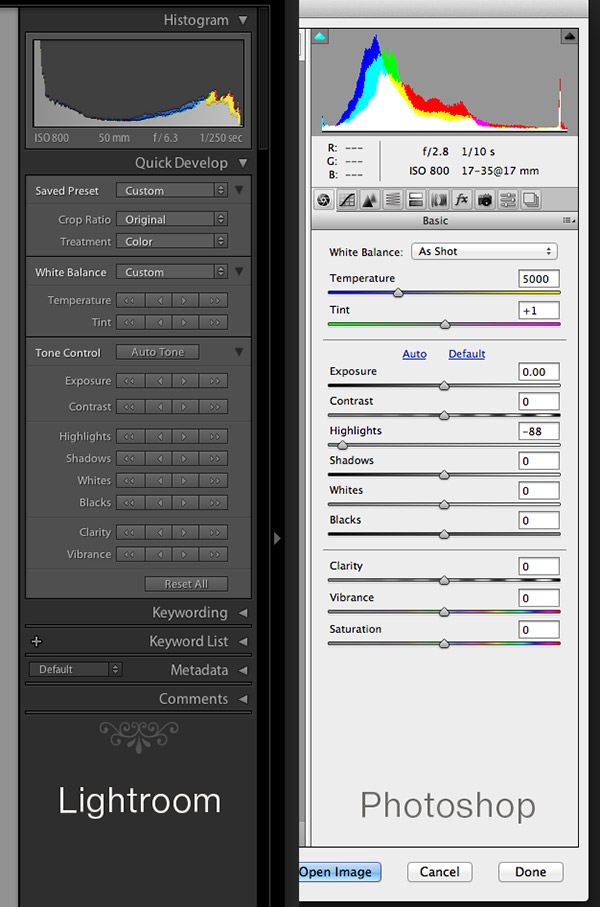Open the Split Toning tab icon
Screen dimensions: 600x907
(415, 200)
